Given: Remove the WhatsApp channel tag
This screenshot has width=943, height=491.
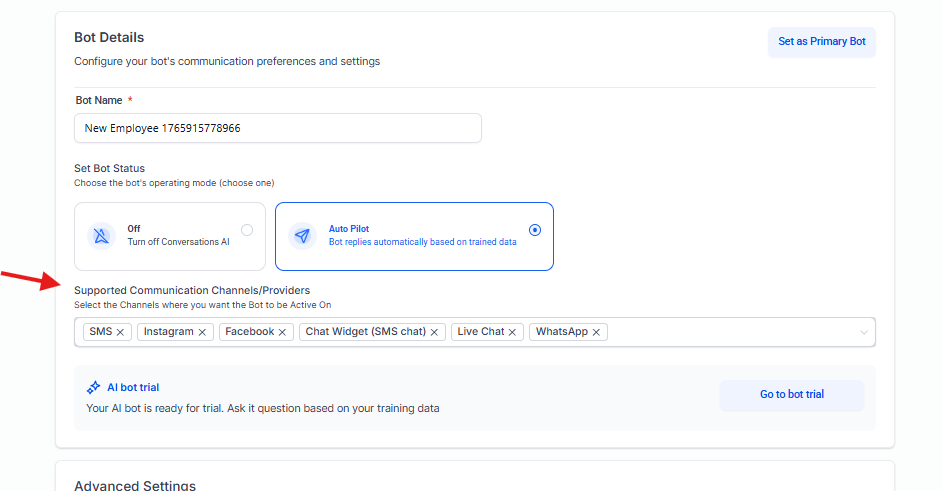Looking at the screenshot, I should 597,332.
